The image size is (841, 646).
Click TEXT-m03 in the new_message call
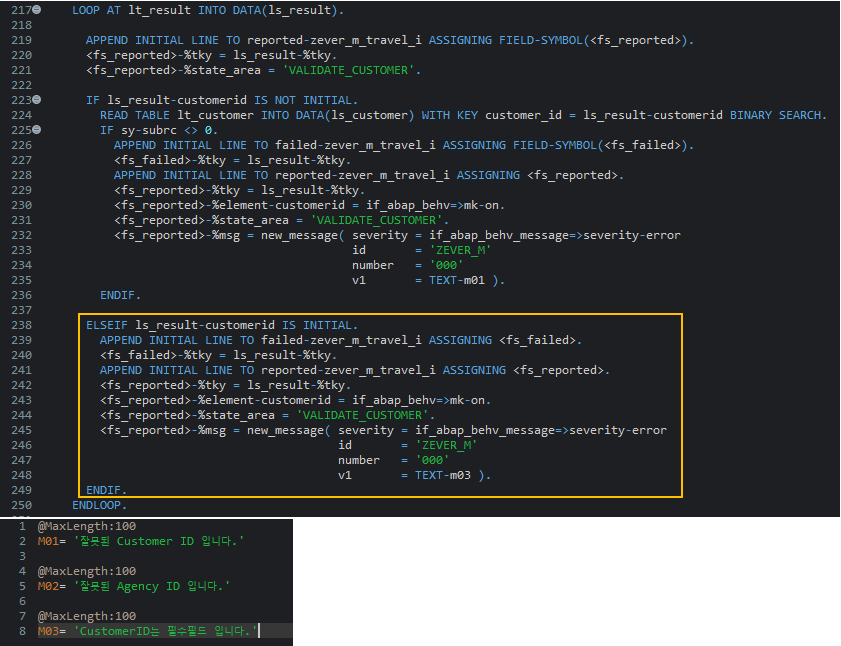442,475
